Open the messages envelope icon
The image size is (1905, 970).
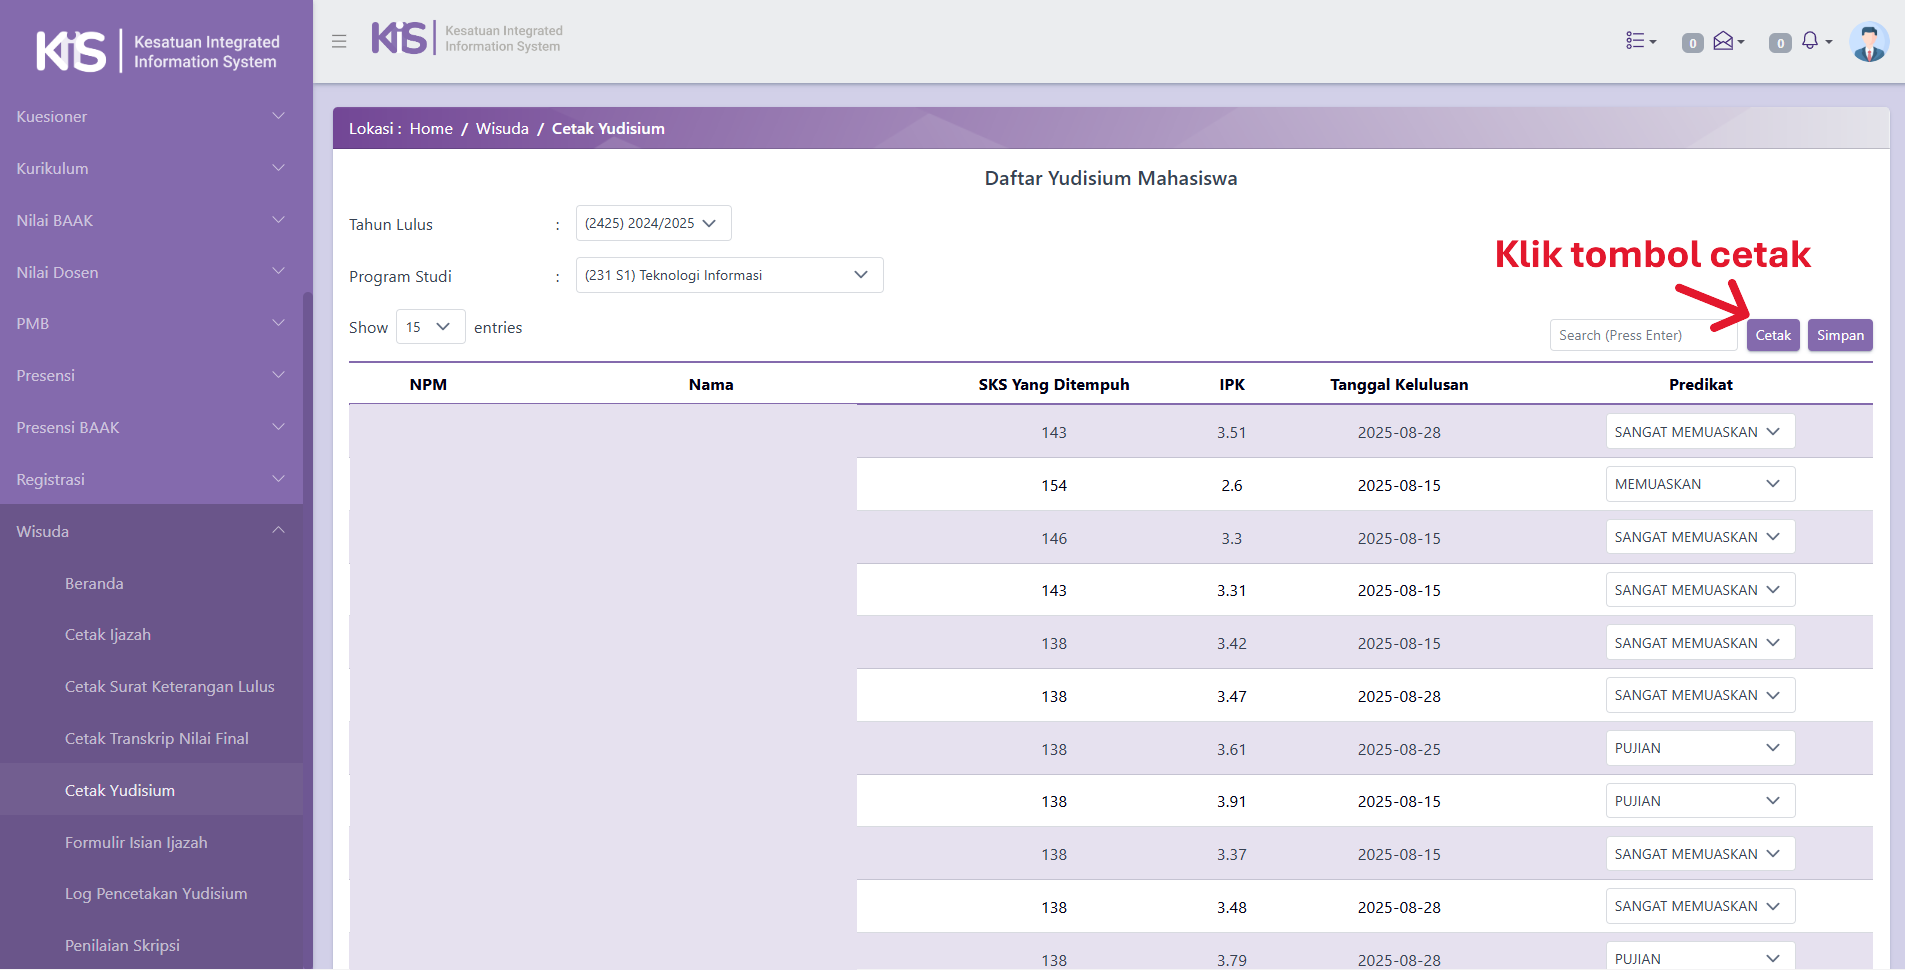click(x=1726, y=41)
